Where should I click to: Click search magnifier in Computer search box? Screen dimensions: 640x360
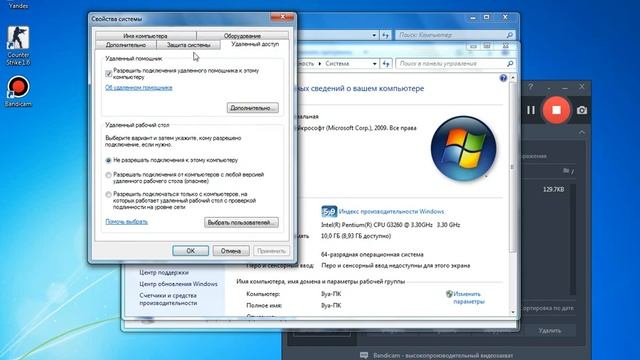point(510,35)
